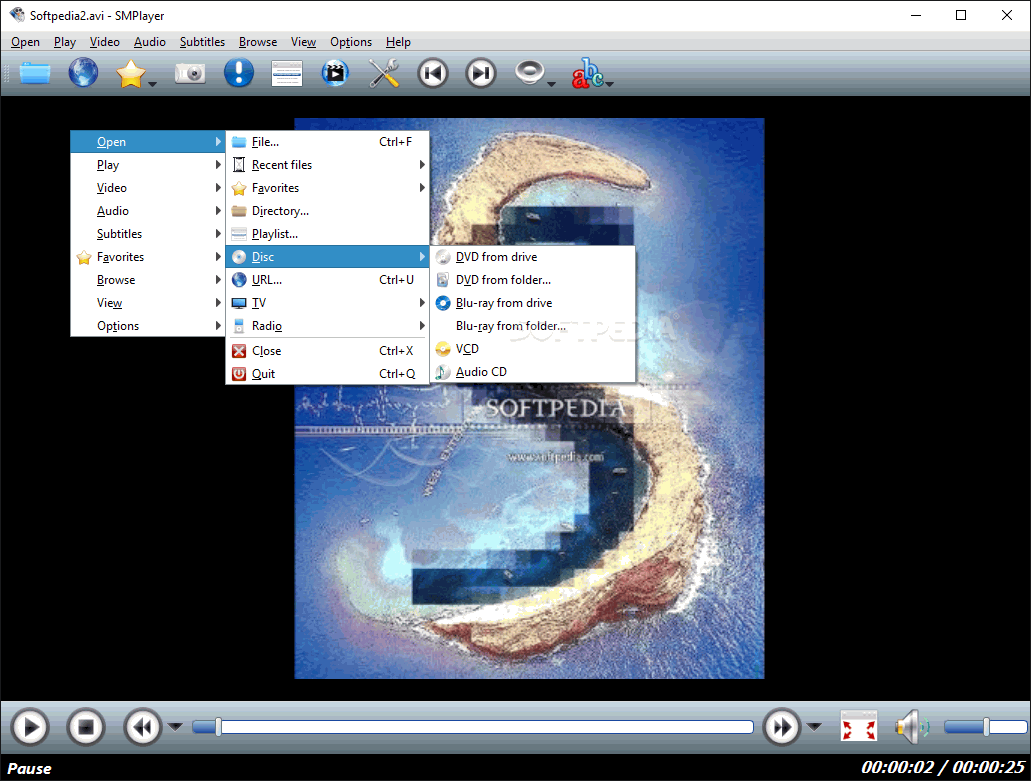Open the Video menu in menu bar
Screen dimensions: 1031x781
(105, 42)
